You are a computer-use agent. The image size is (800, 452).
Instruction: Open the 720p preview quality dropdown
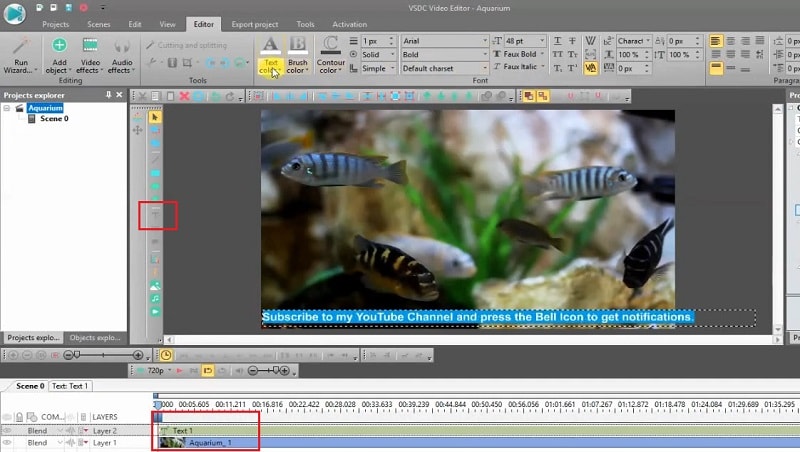[159, 370]
